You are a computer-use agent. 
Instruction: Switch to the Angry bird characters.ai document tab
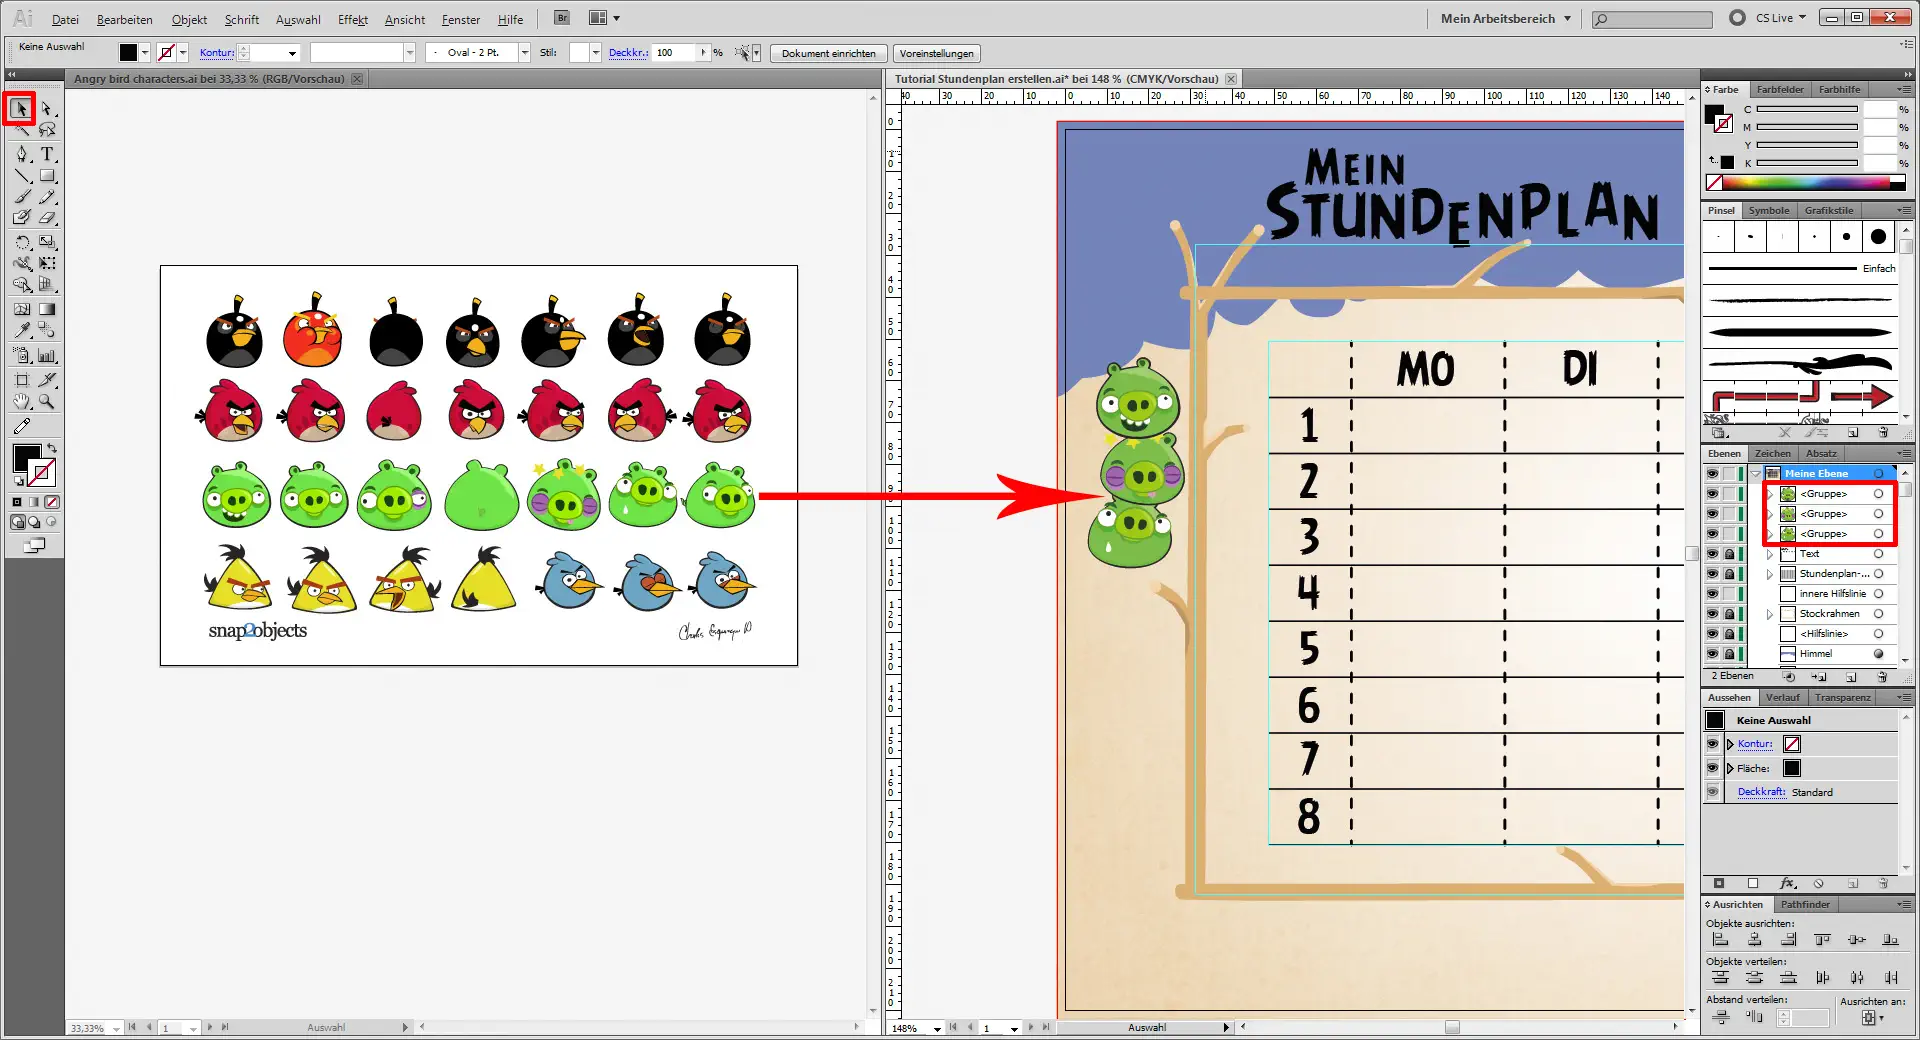(x=210, y=79)
